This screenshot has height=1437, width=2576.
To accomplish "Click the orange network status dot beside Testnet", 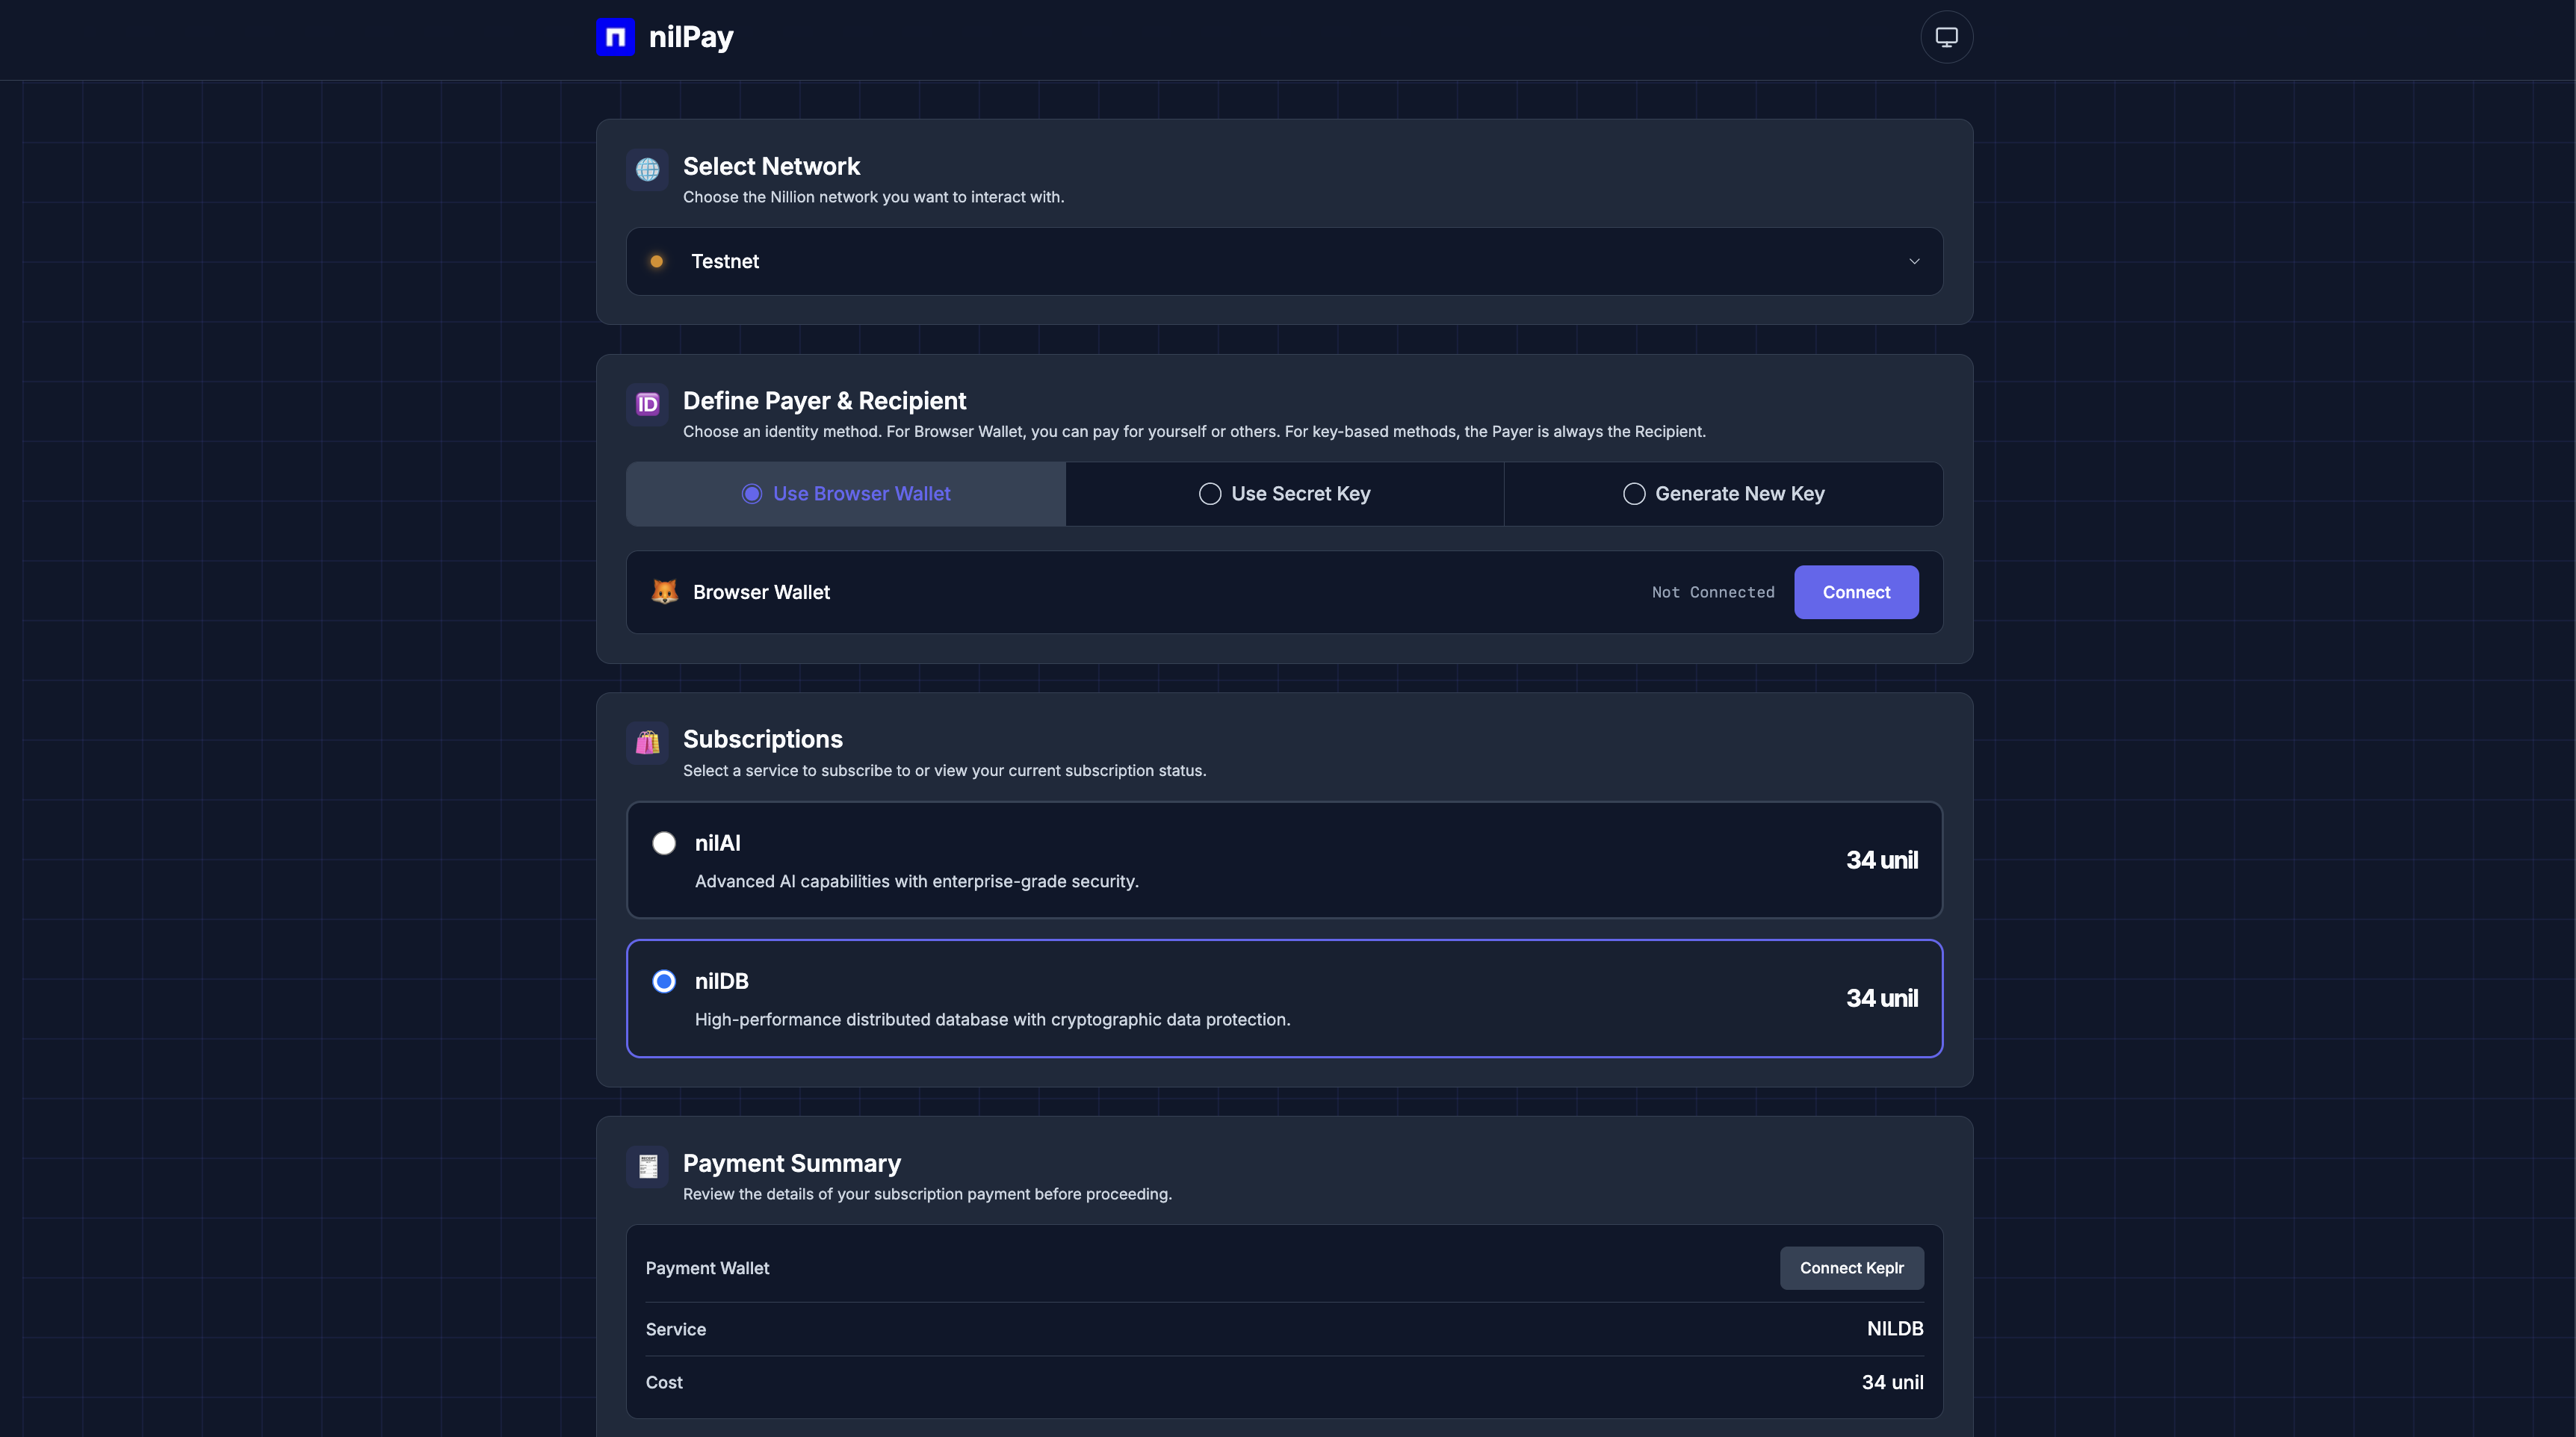I will 657,261.
